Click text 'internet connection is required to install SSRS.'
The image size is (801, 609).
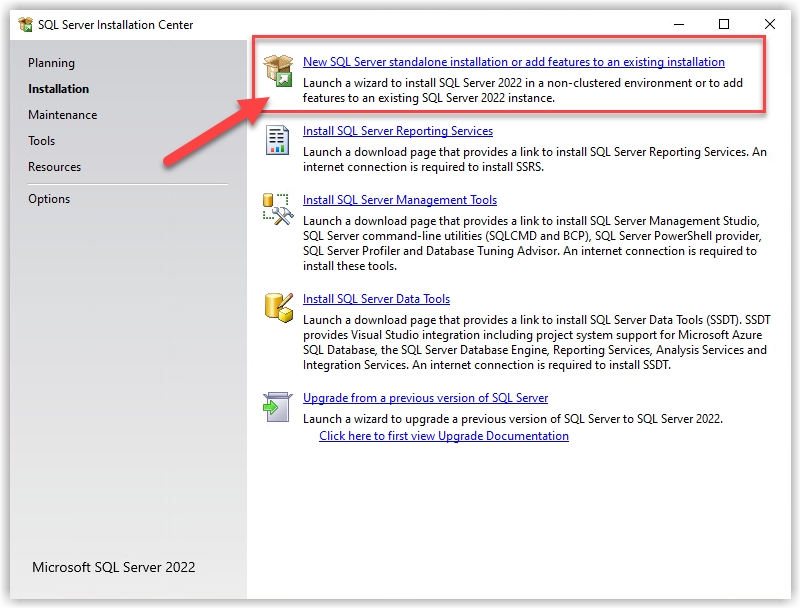tap(423, 167)
